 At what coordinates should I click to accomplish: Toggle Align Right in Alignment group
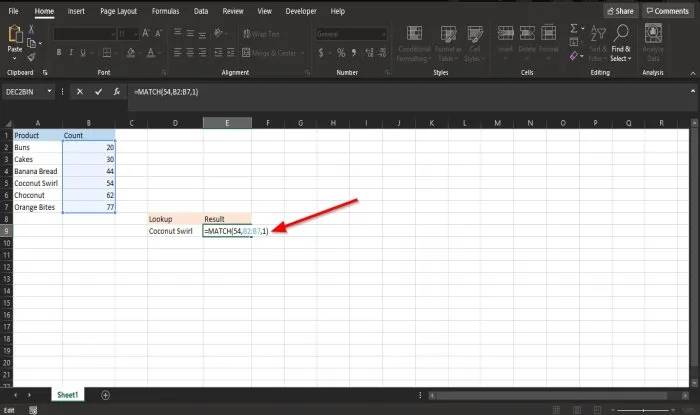(202, 53)
